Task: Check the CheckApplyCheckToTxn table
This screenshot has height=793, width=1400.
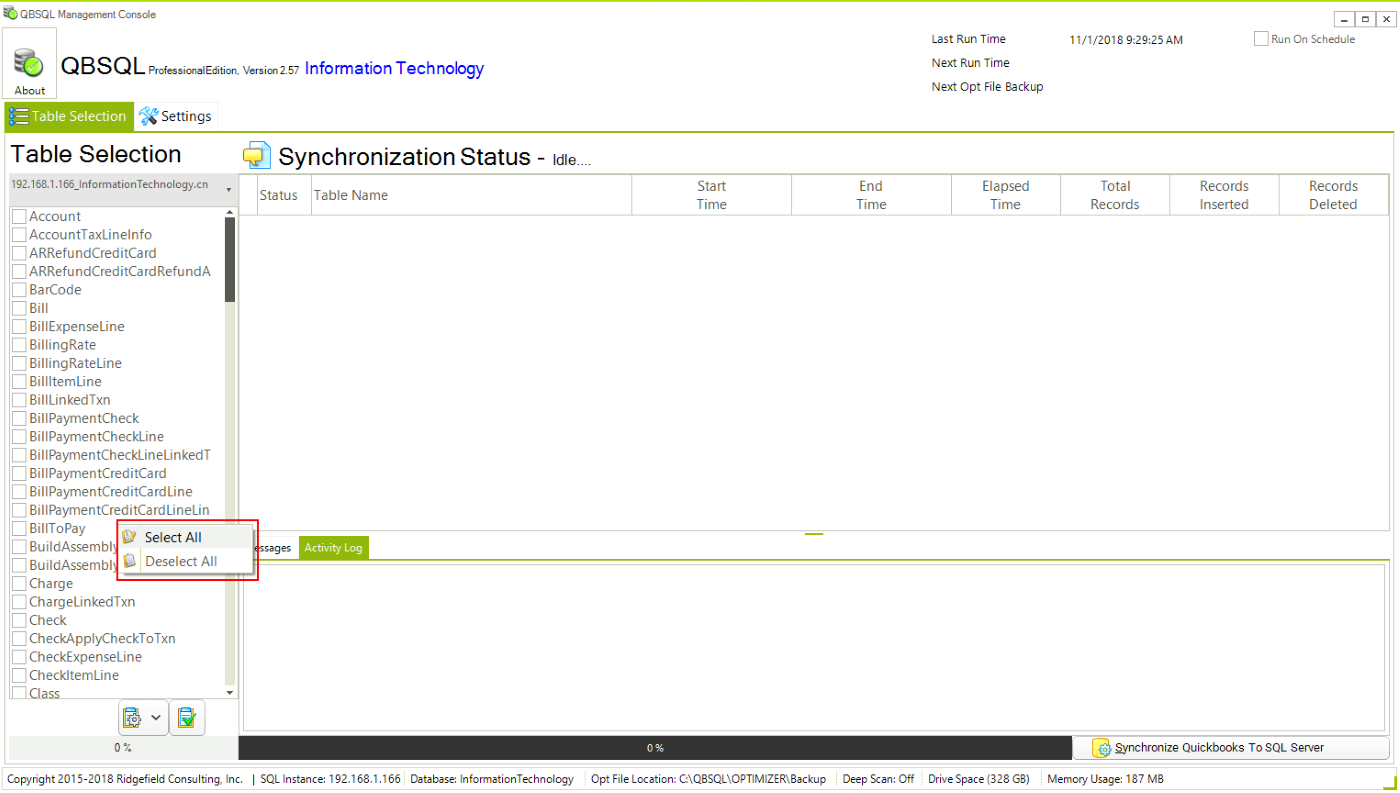Action: (x=19, y=639)
